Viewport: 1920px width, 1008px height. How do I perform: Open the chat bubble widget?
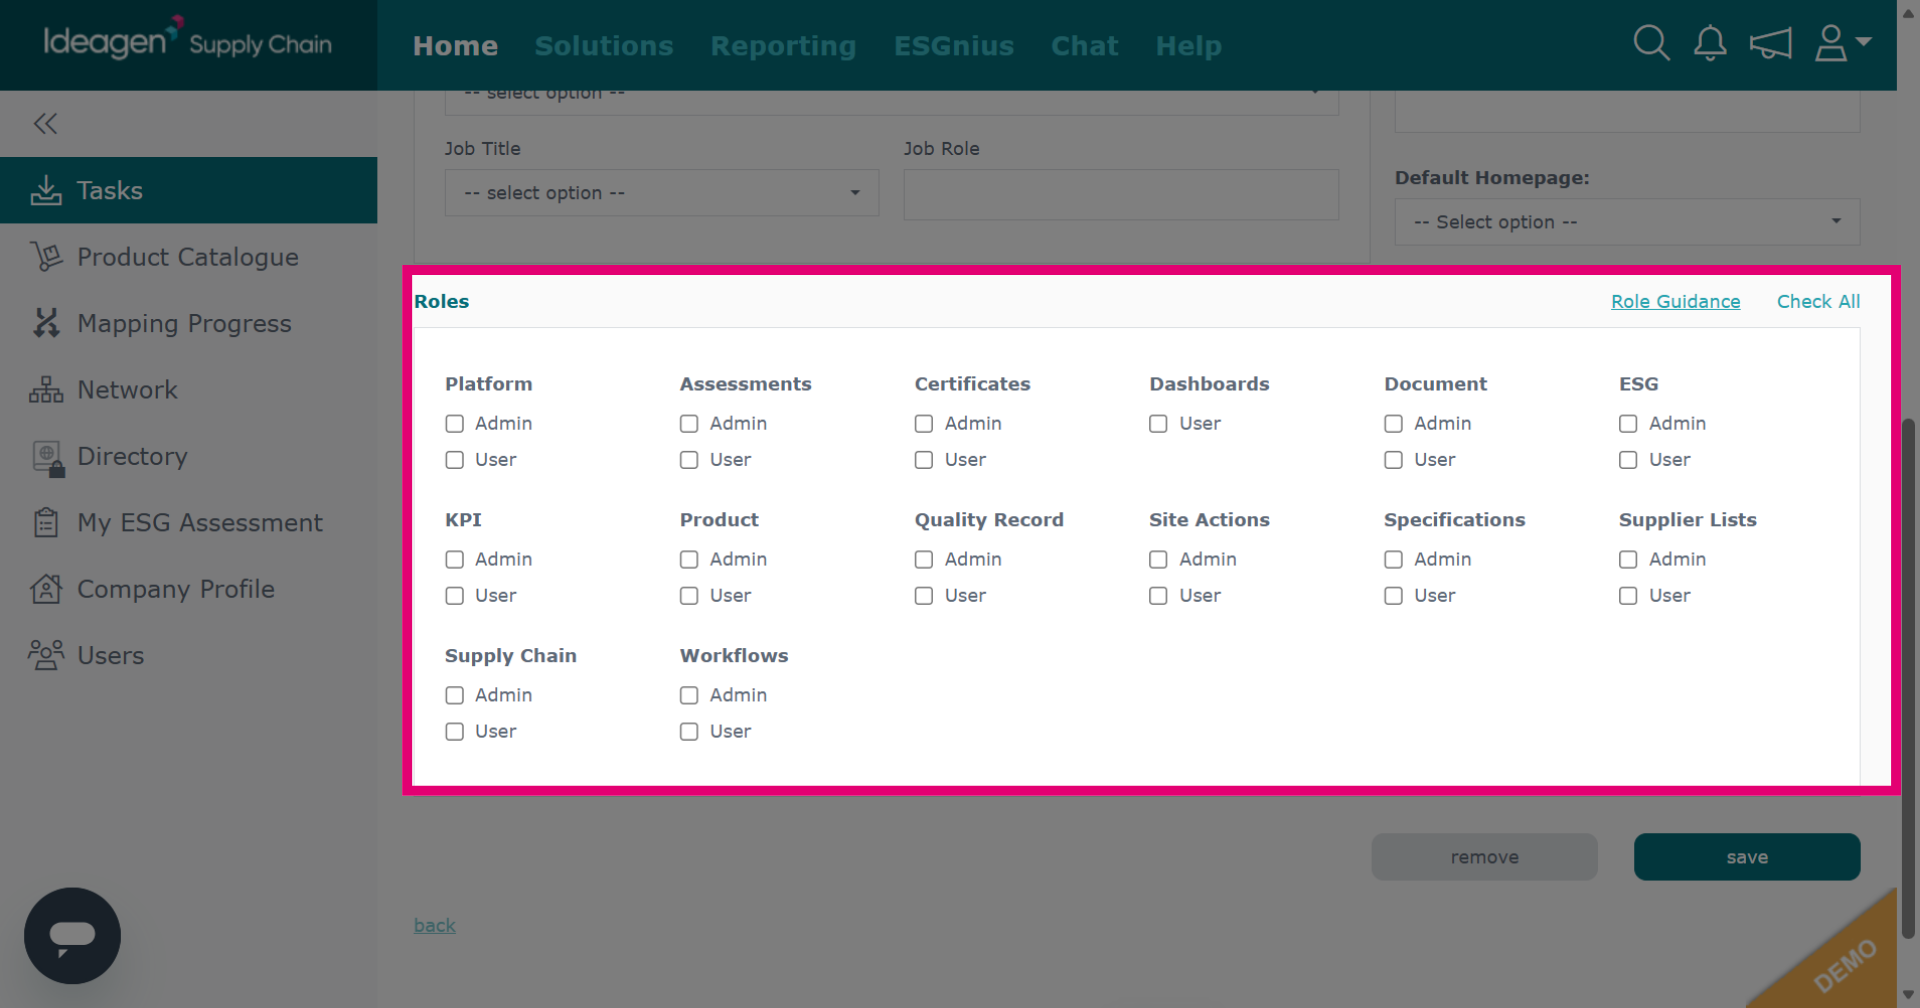click(x=72, y=935)
